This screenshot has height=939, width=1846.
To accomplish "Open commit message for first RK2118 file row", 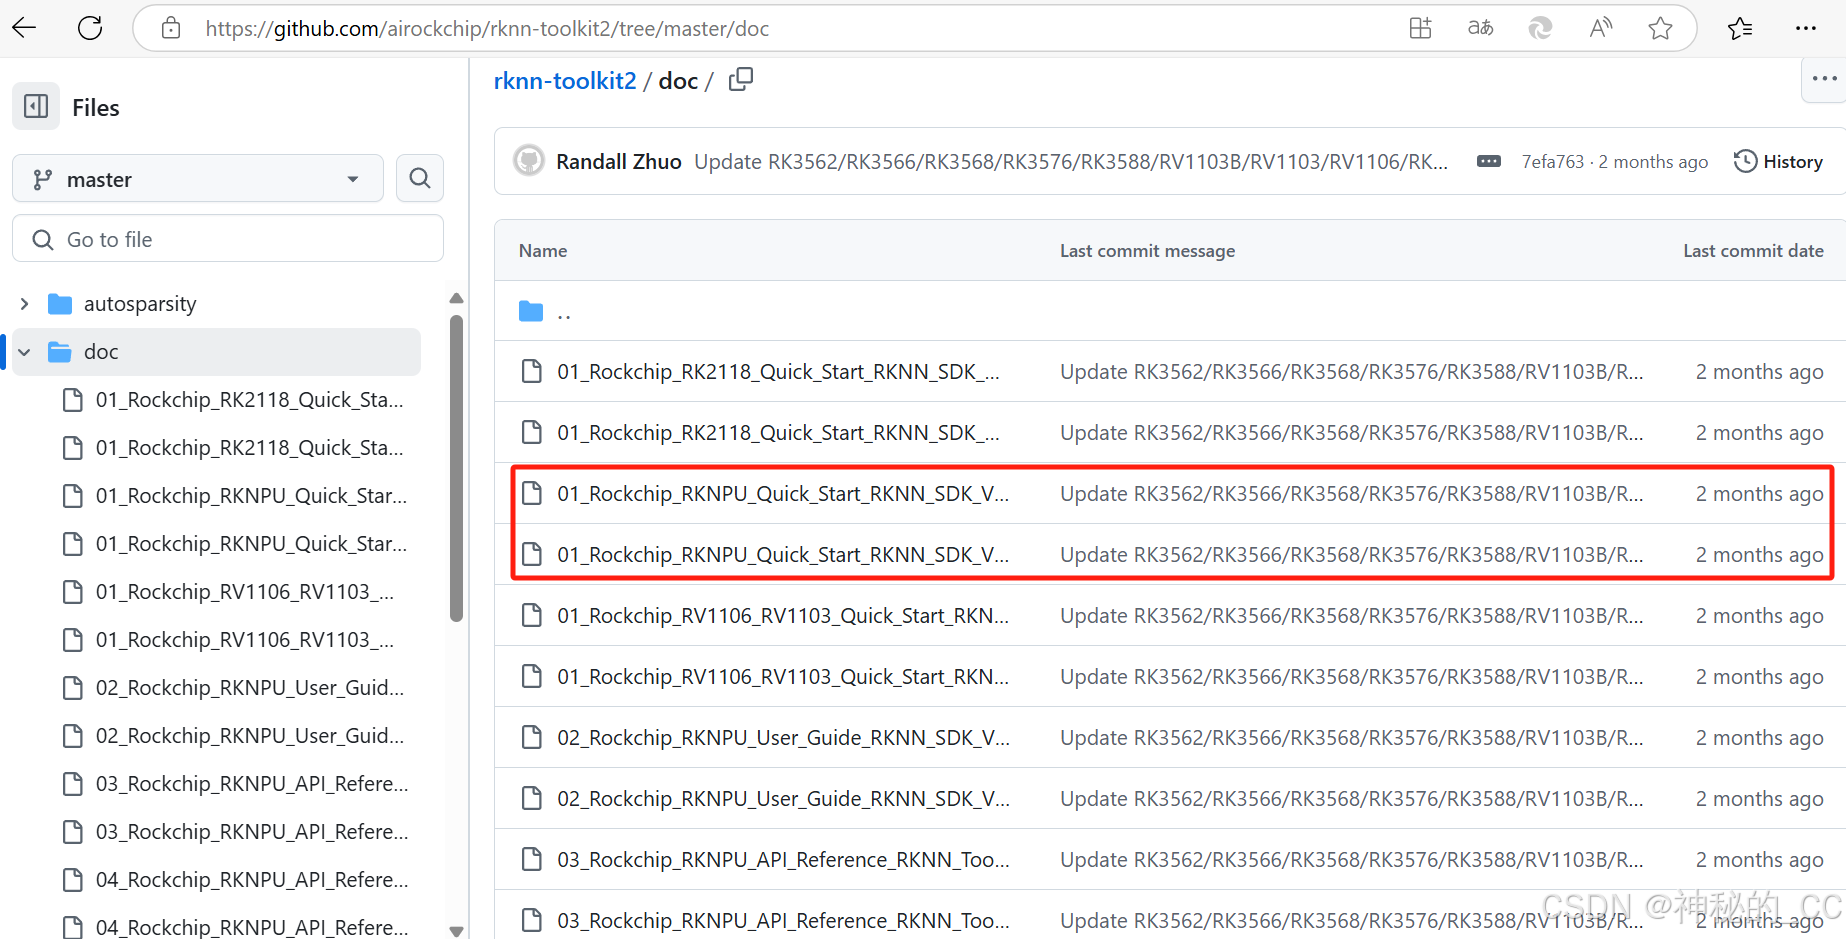I will pyautogui.click(x=1351, y=372).
